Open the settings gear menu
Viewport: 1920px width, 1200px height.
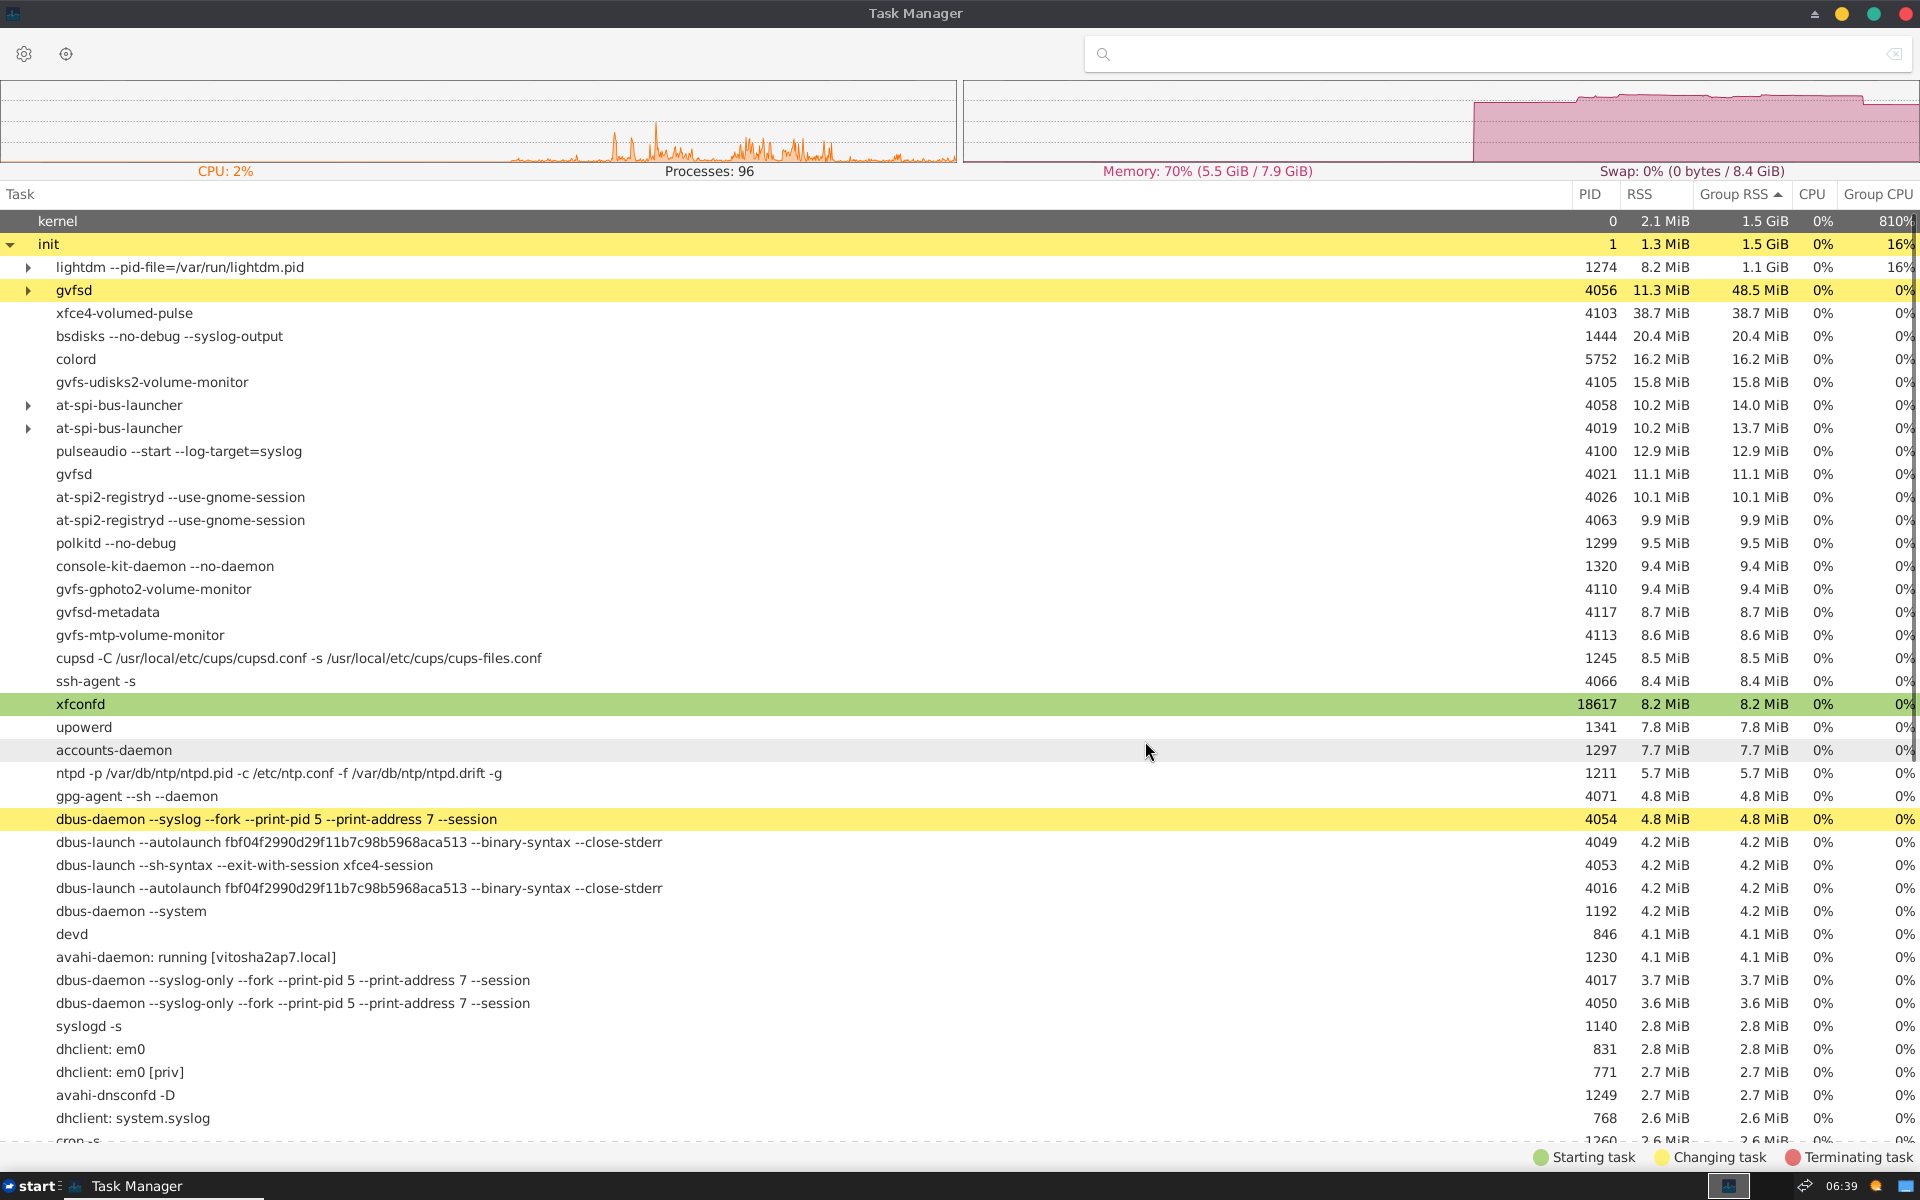click(x=24, y=54)
